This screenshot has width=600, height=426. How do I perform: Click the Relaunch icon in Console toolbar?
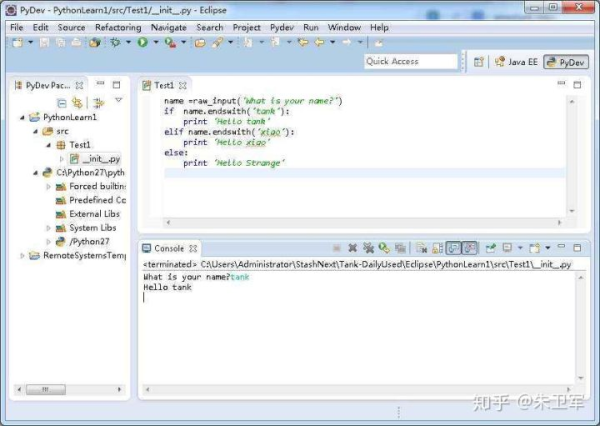pos(384,248)
